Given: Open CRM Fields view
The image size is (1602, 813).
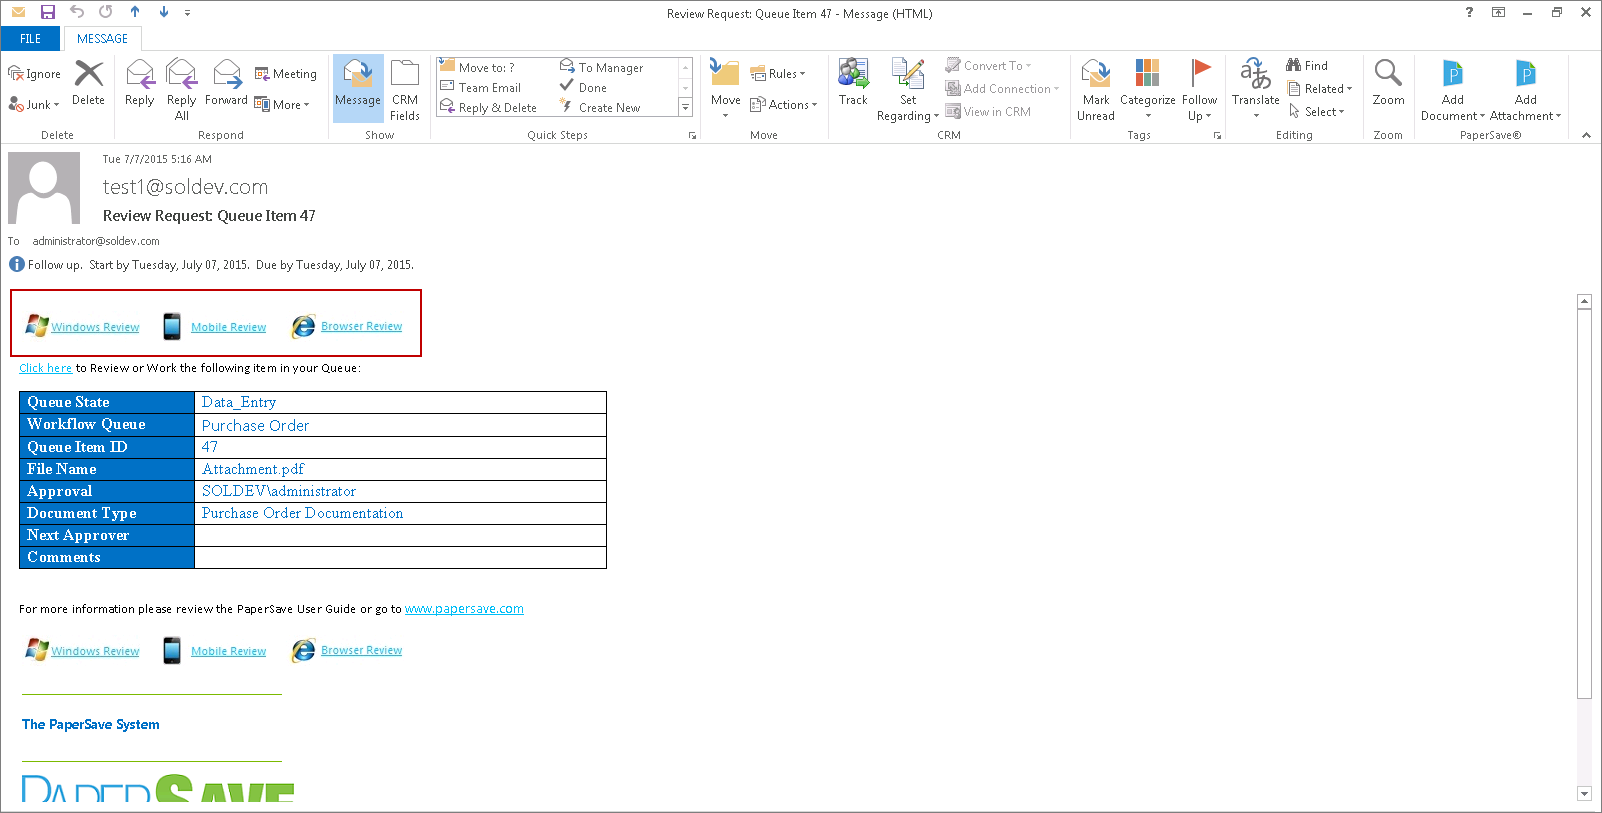Looking at the screenshot, I should tap(405, 88).
